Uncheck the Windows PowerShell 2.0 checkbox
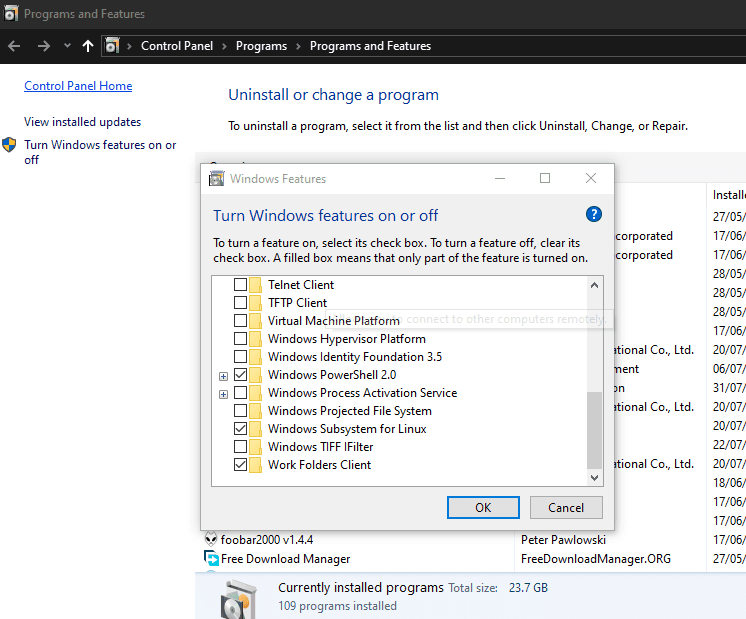 tap(240, 375)
